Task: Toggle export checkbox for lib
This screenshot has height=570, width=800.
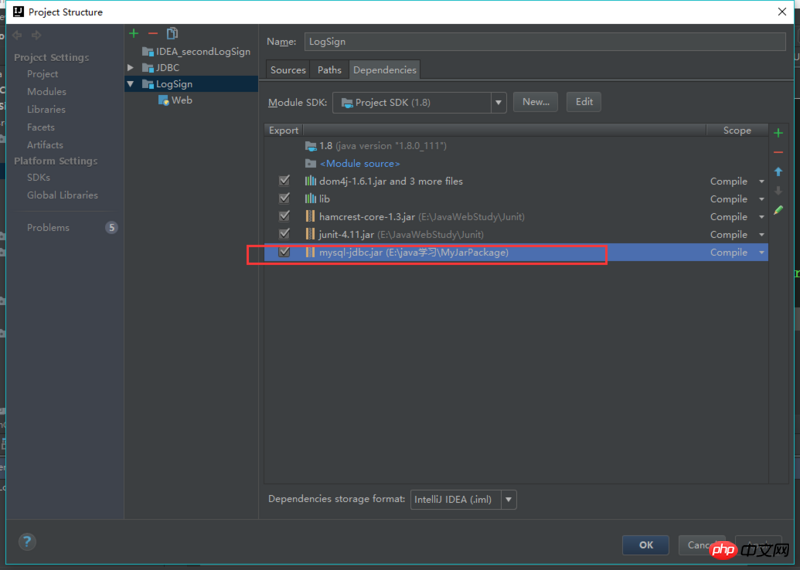Action: click(284, 199)
